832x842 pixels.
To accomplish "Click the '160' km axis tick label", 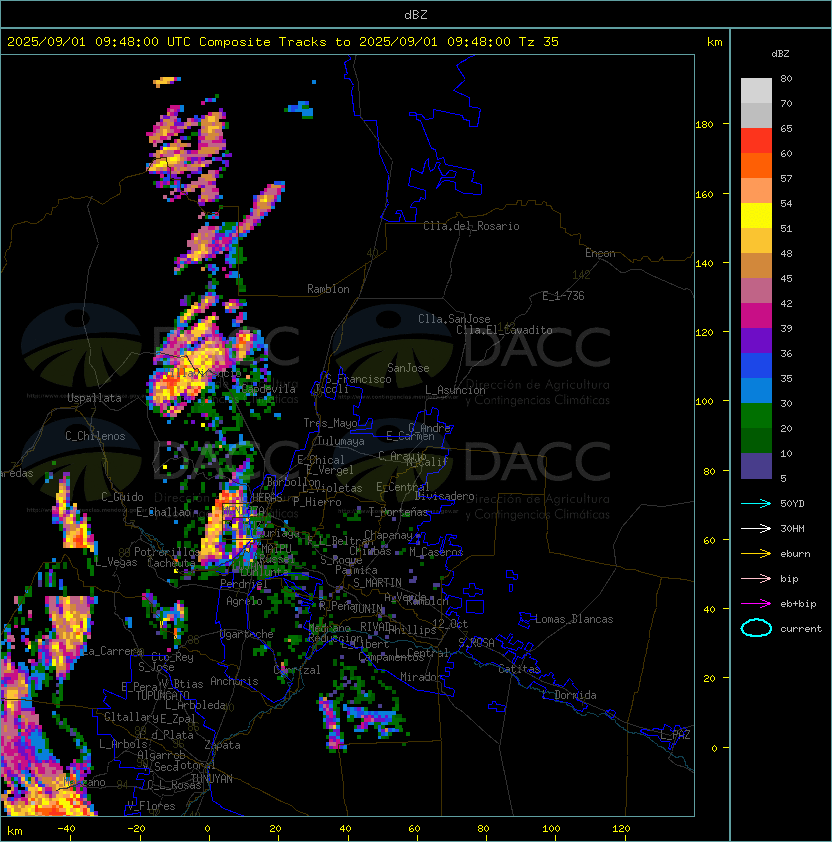I will (x=704, y=194).
